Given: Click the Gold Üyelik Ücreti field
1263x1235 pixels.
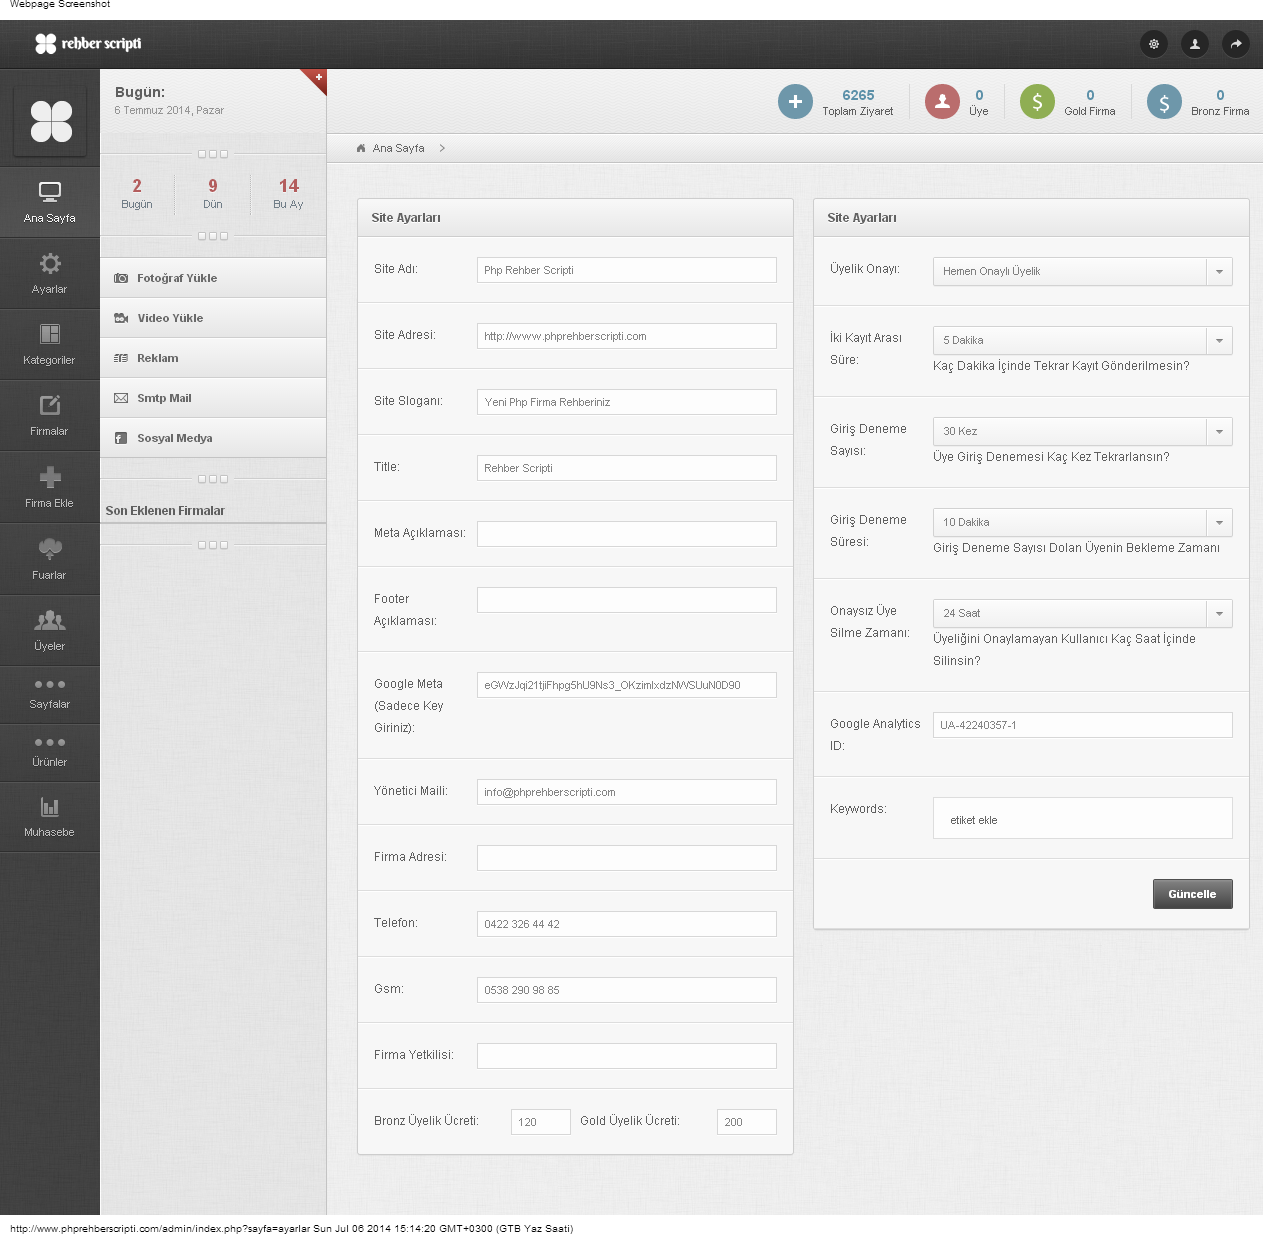Looking at the screenshot, I should 747,1122.
